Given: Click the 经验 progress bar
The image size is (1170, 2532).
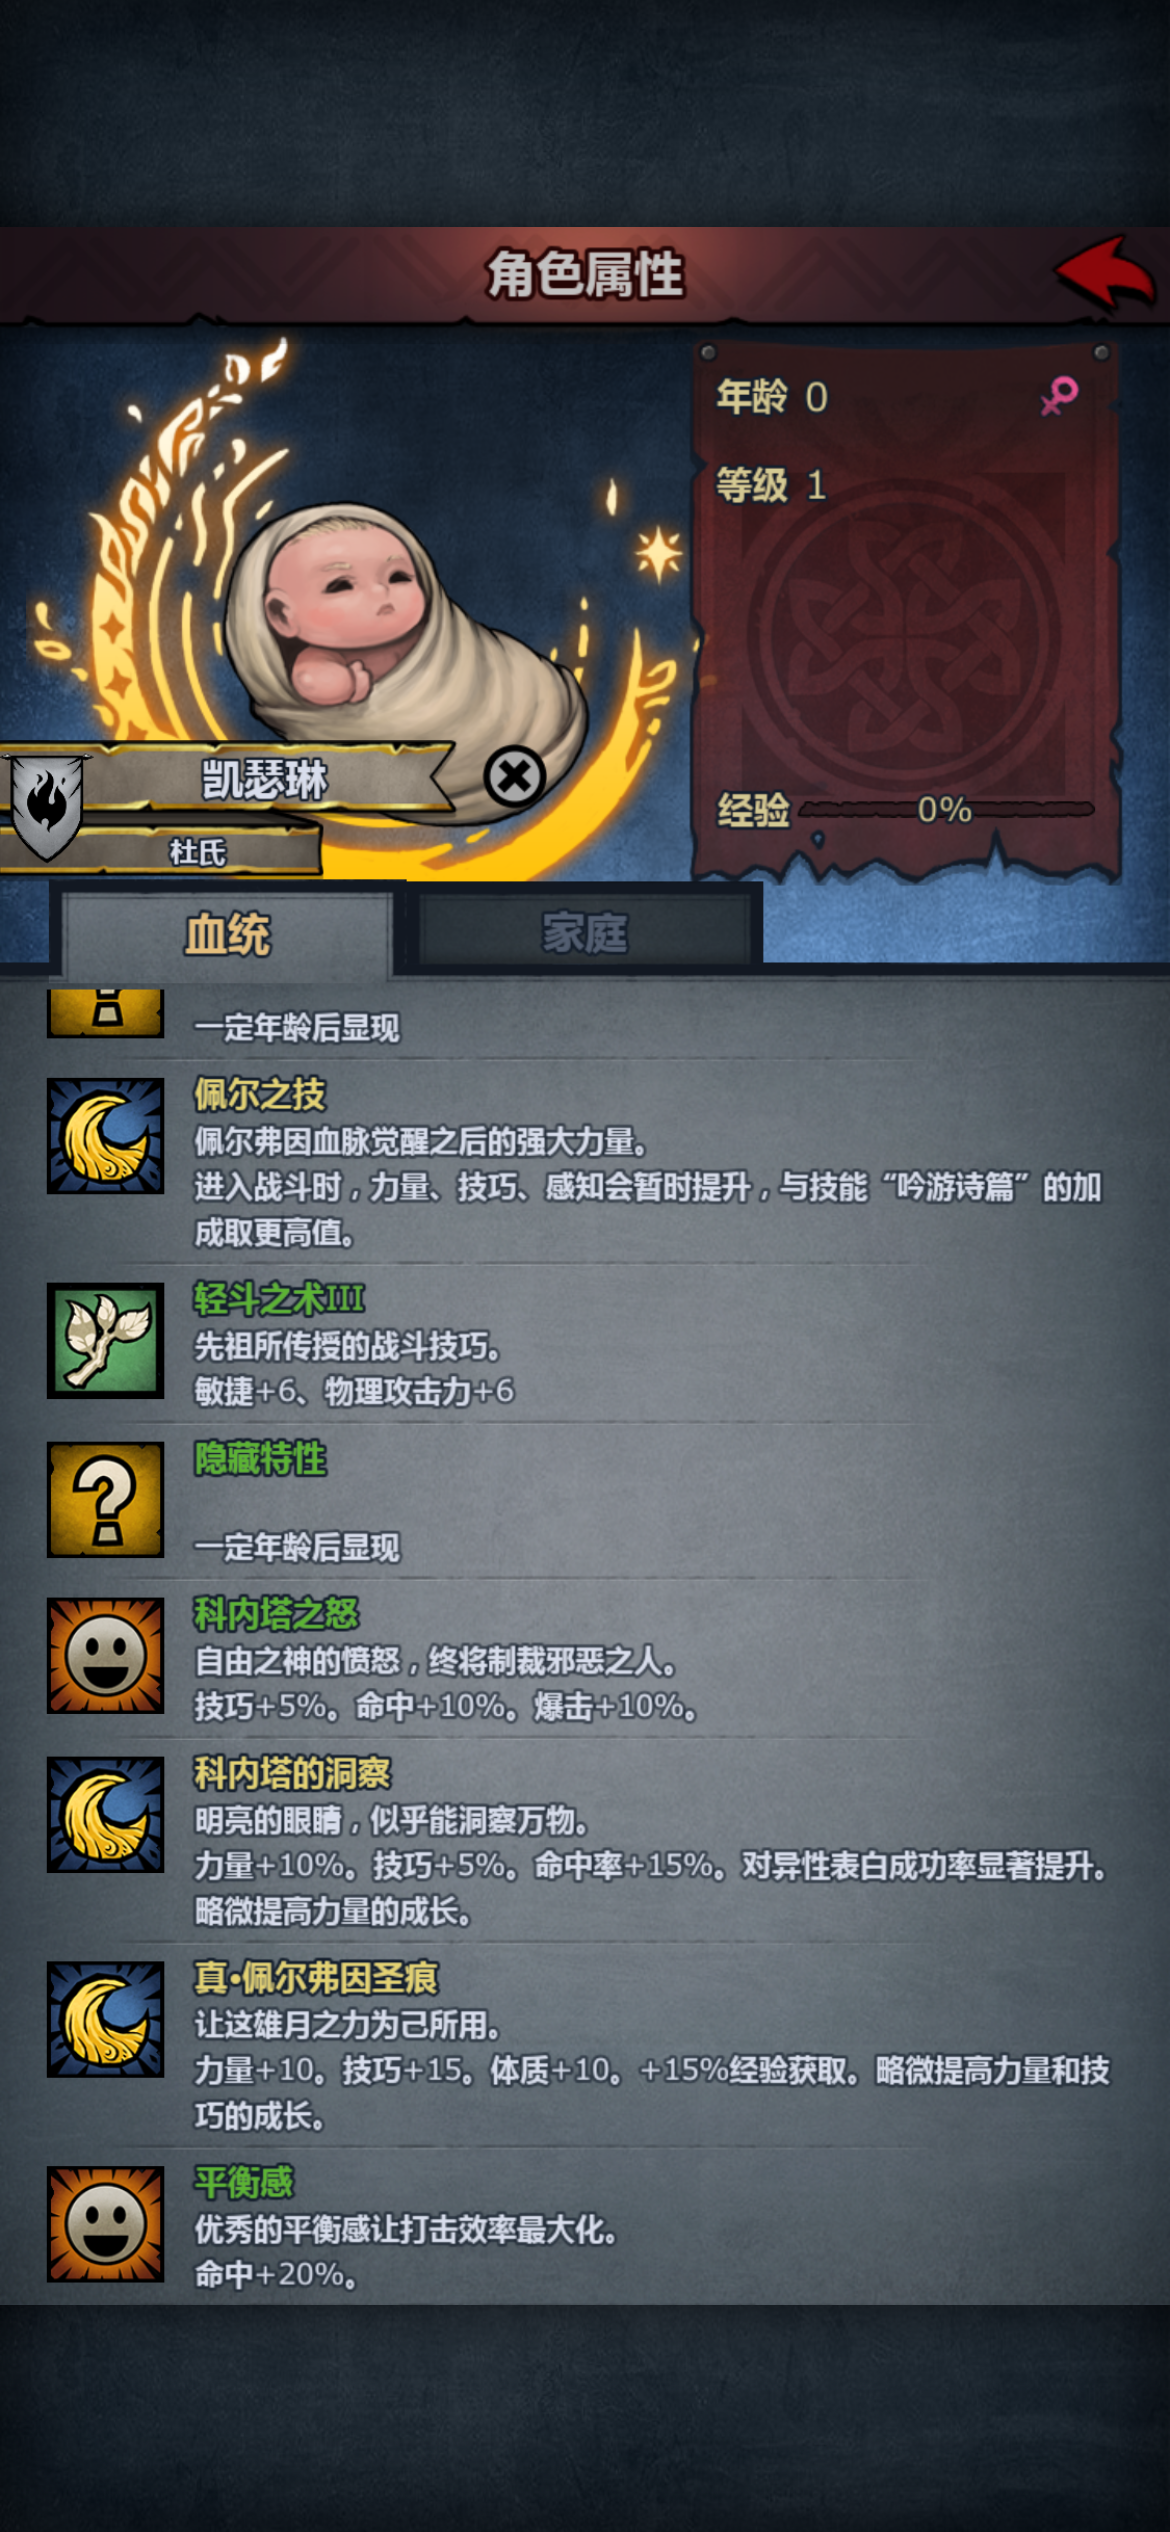Looking at the screenshot, I should click(946, 809).
